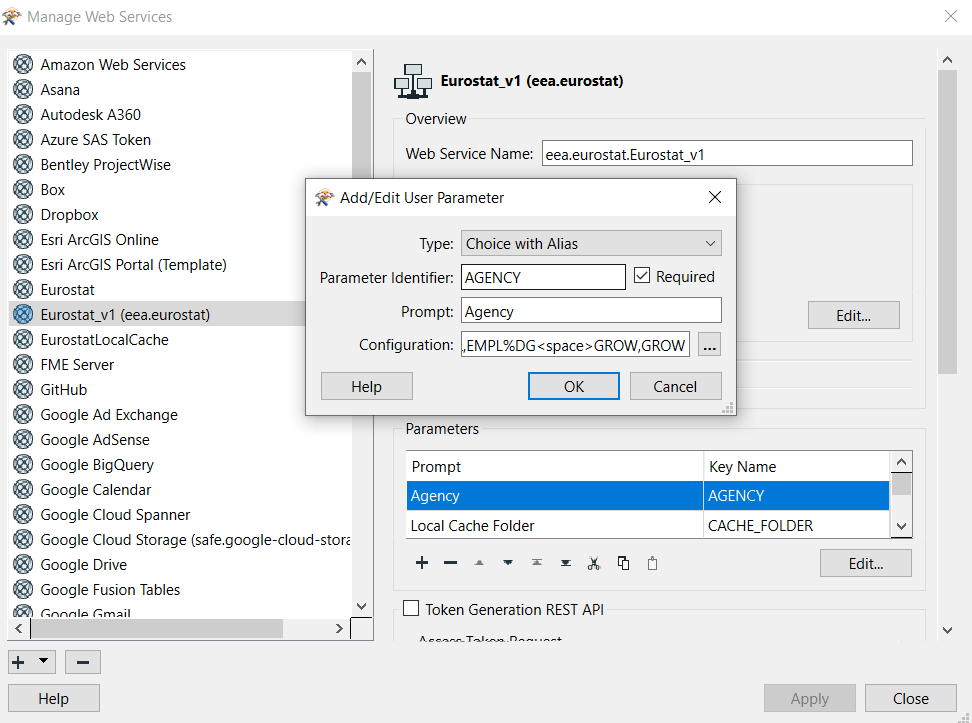Click the remove parameter minus icon
This screenshot has width=972, height=723.
(450, 563)
